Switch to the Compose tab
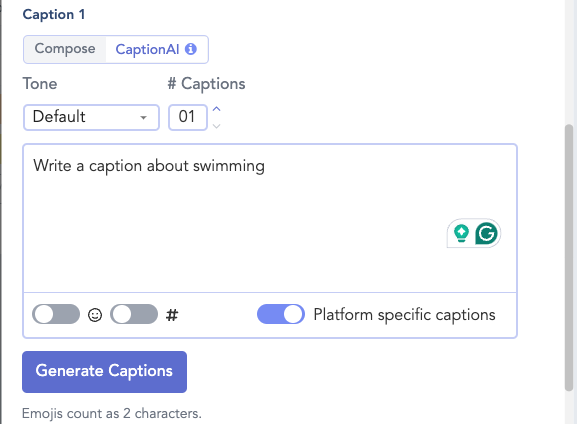Image resolution: width=577 pixels, height=424 pixels. coord(65,49)
